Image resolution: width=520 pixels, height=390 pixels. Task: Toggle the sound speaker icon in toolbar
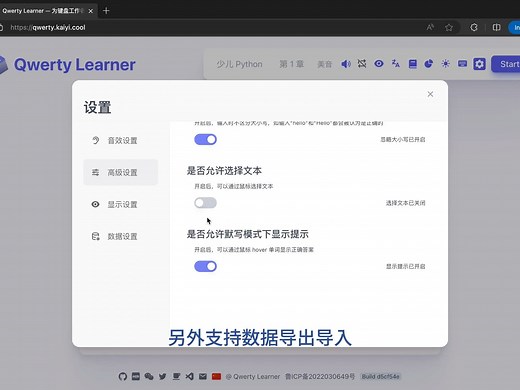[346, 64]
